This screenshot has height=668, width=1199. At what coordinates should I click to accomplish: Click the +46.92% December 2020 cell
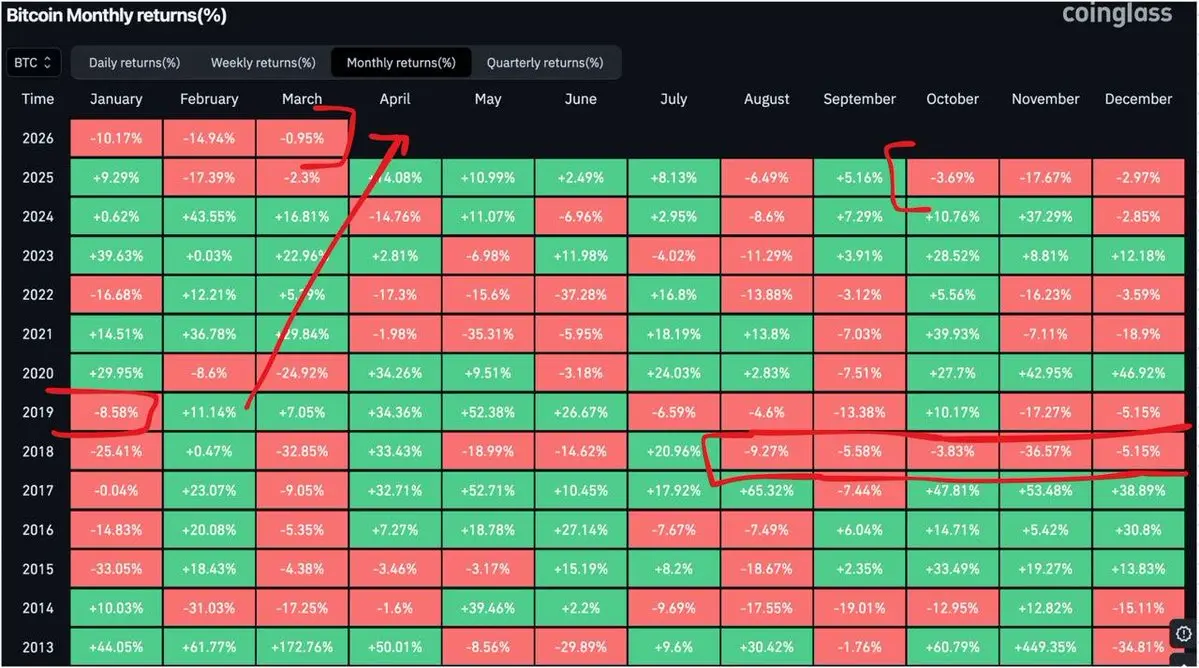[1138, 373]
